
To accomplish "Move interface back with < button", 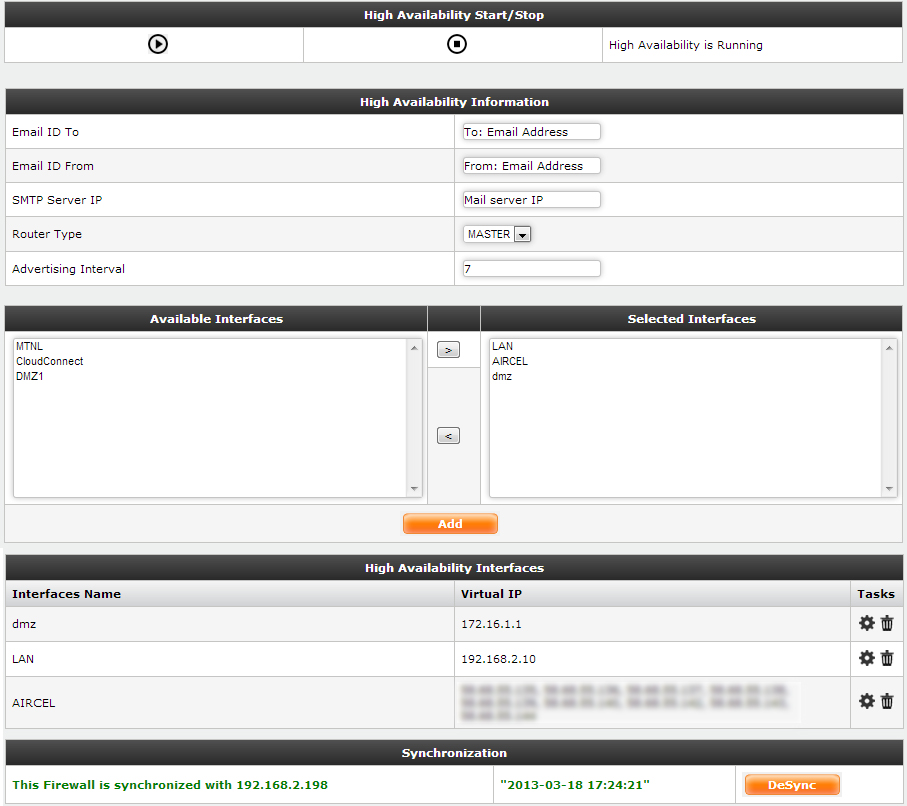I will pos(449,436).
